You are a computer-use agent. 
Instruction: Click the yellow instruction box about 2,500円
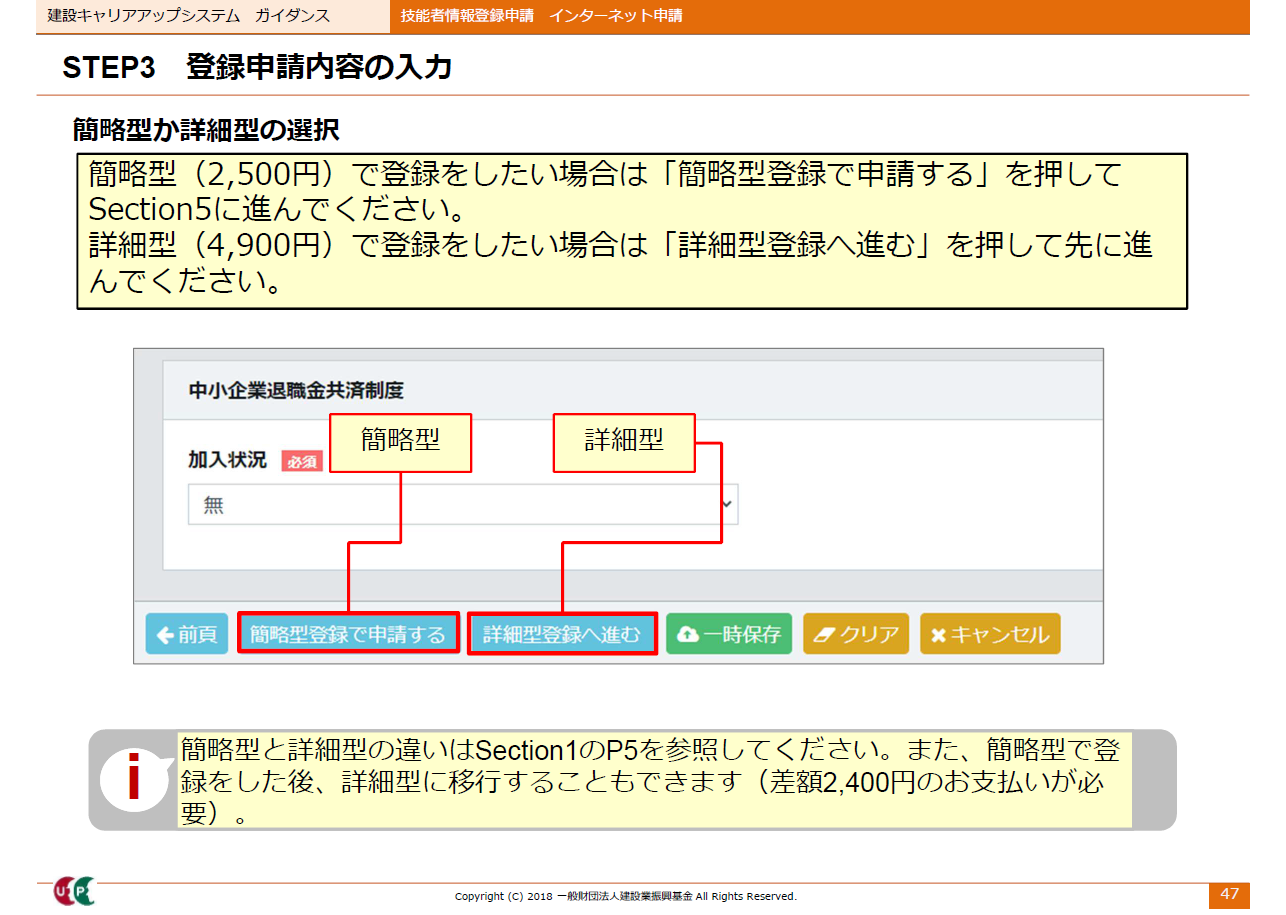pos(632,231)
